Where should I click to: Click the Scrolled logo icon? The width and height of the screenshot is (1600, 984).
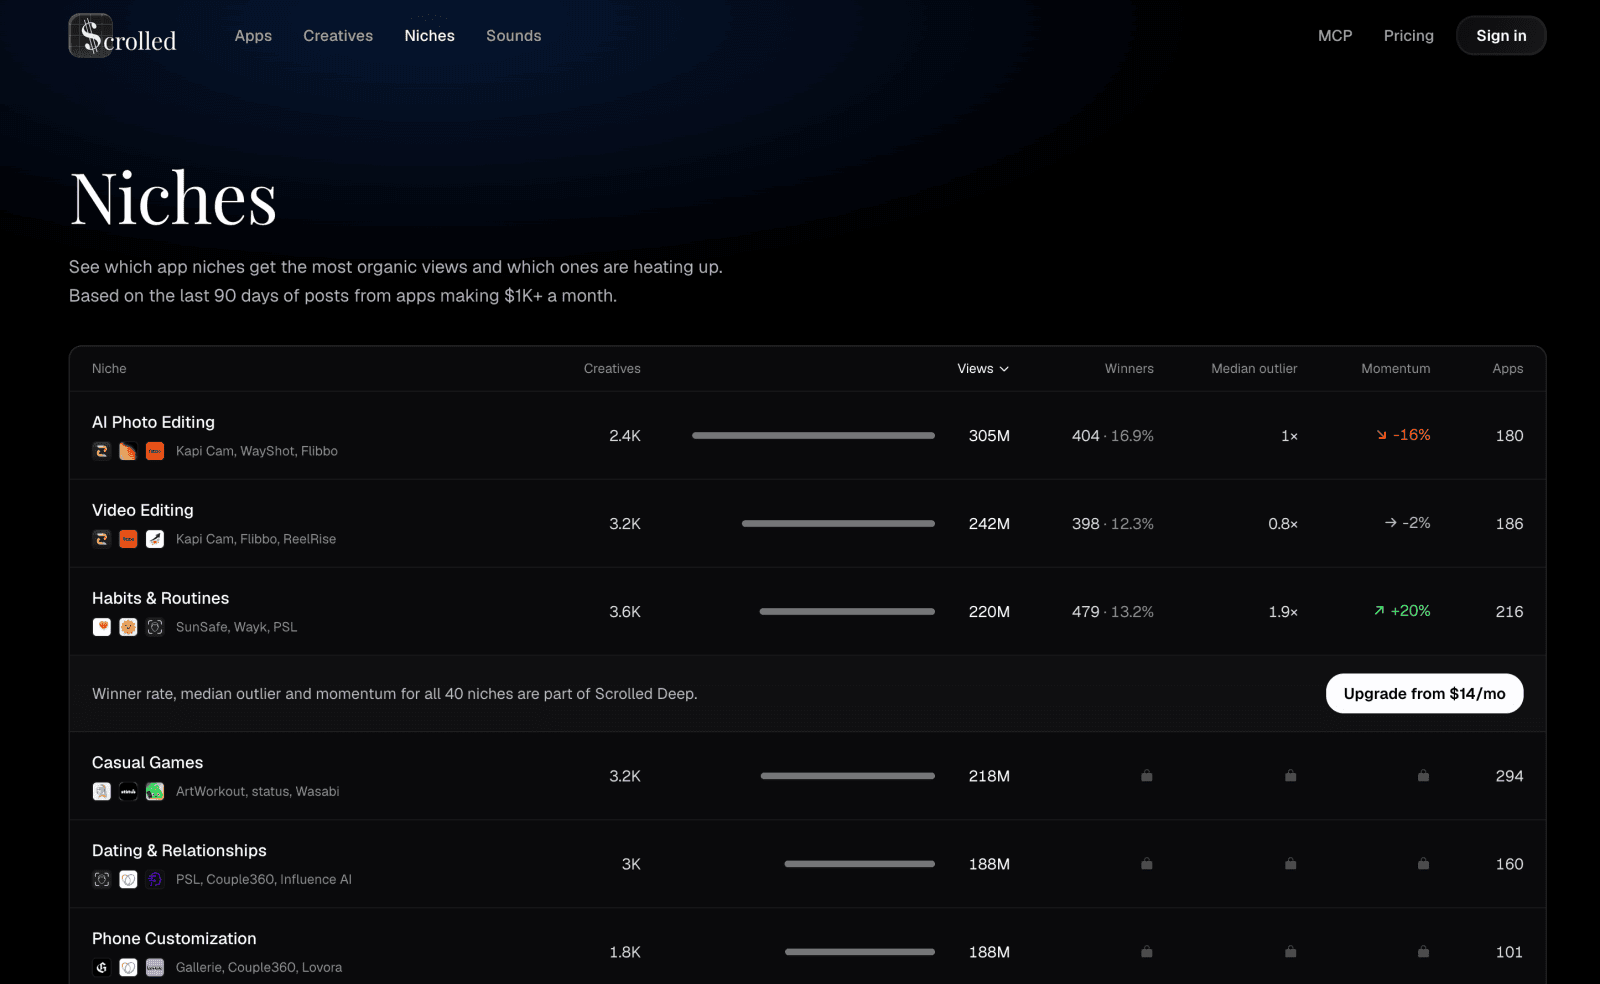point(91,36)
